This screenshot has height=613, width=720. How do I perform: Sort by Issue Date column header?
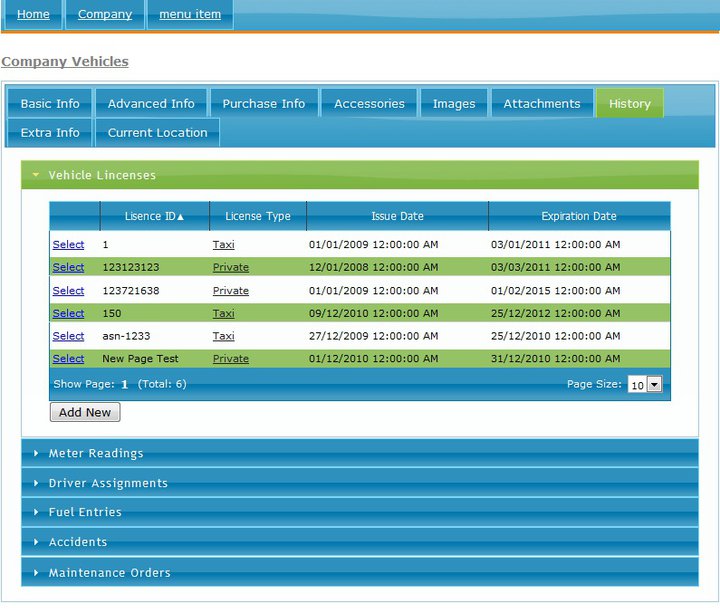point(397,216)
